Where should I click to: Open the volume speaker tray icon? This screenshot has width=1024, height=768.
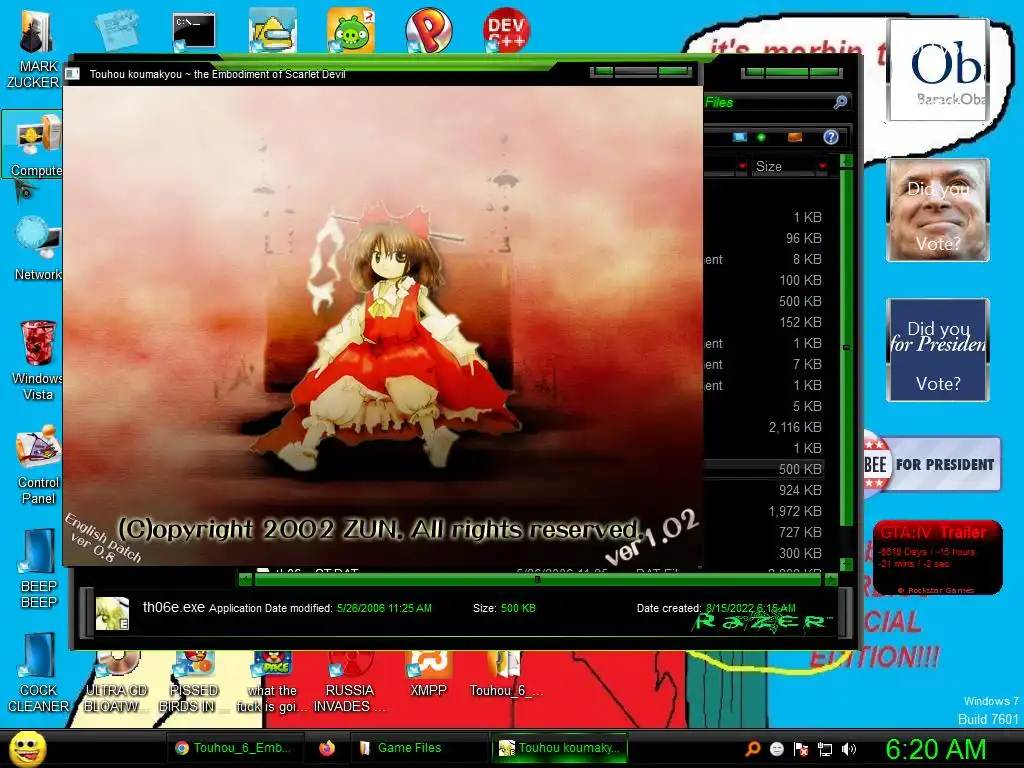[x=849, y=749]
